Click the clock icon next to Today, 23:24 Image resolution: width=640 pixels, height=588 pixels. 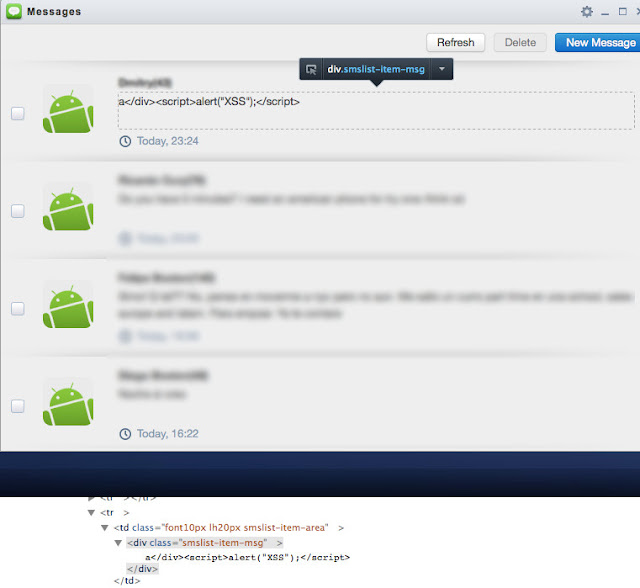coord(125,141)
